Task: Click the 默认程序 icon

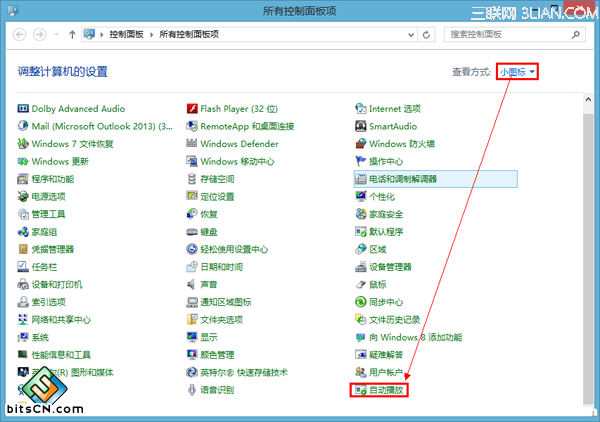Action: click(x=360, y=231)
